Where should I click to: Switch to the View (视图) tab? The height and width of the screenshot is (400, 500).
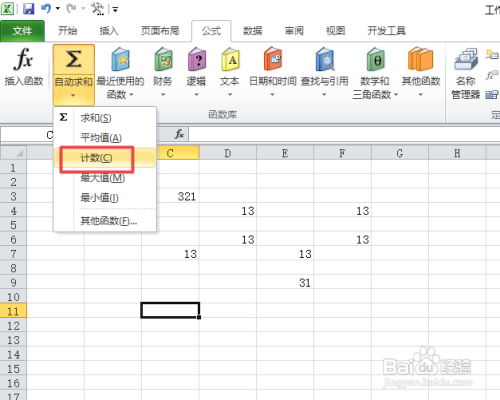(x=335, y=31)
